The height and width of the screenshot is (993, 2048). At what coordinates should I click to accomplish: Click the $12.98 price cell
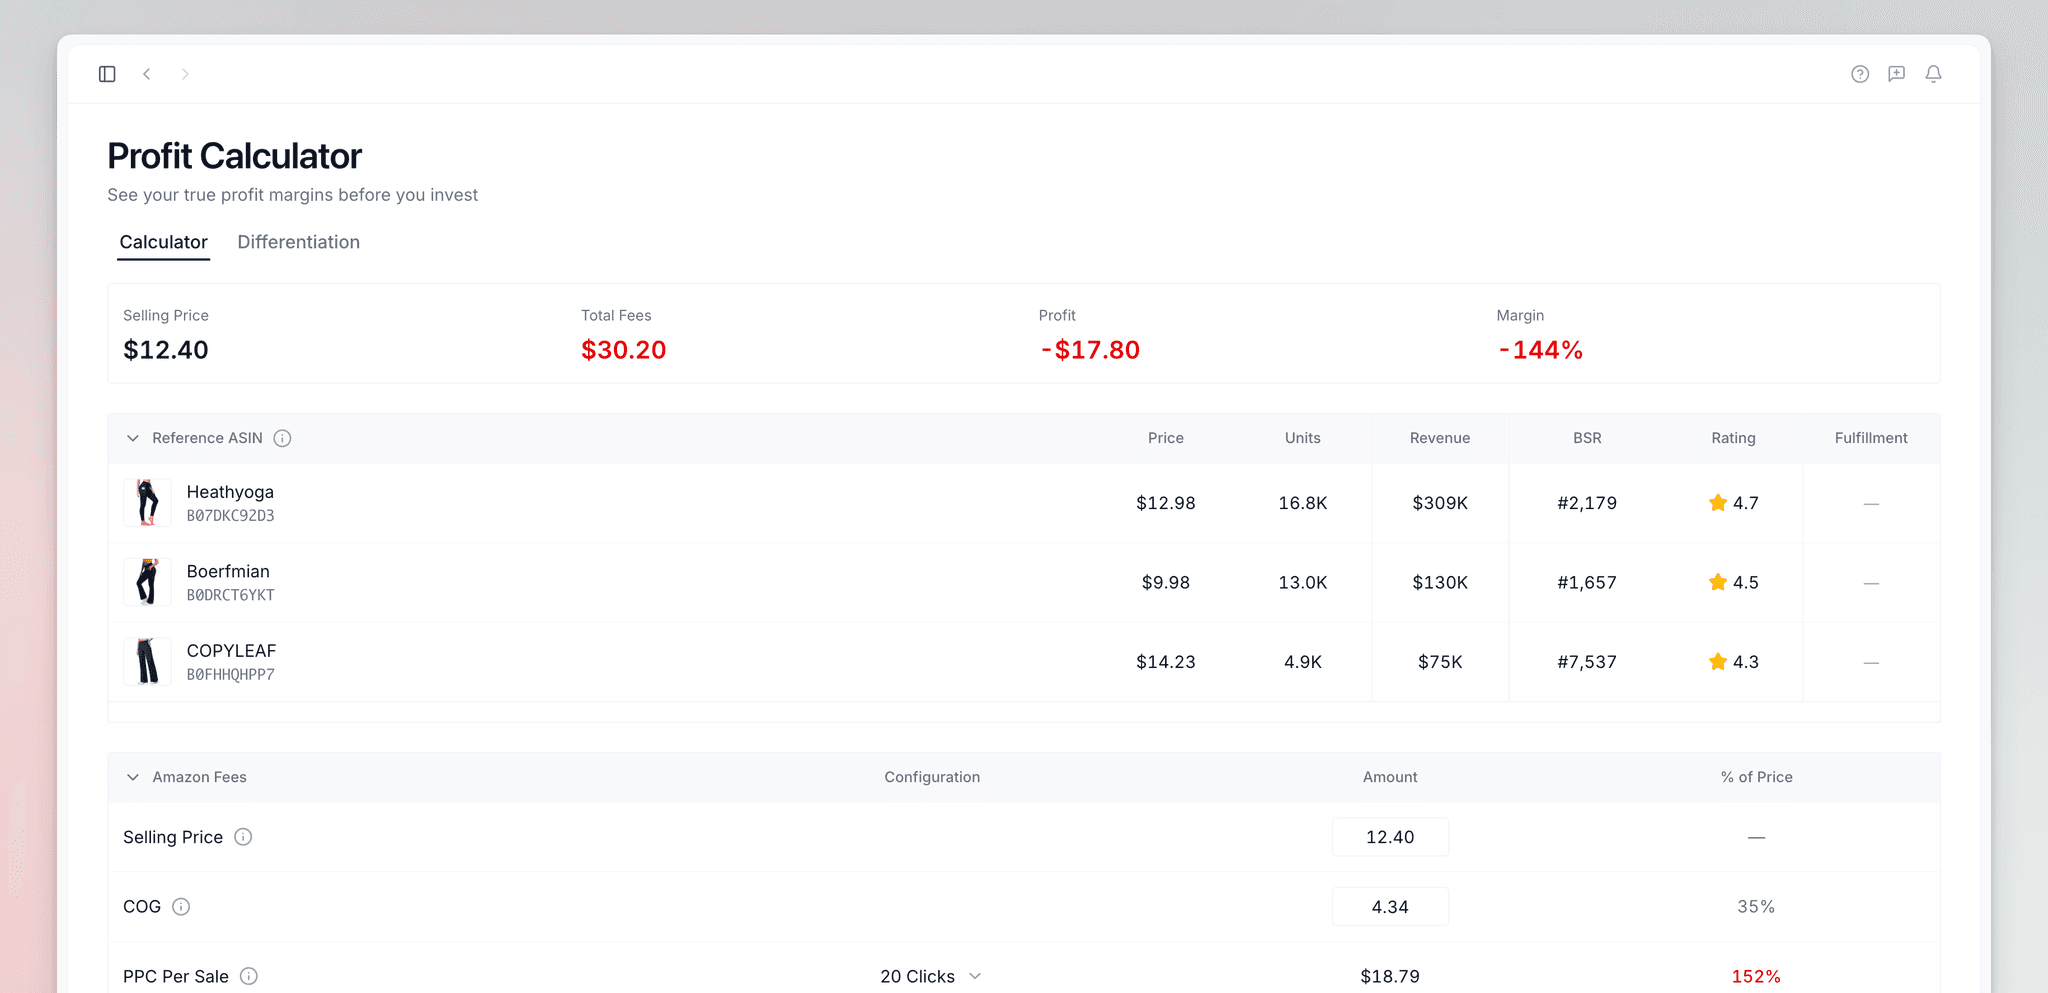[1166, 503]
